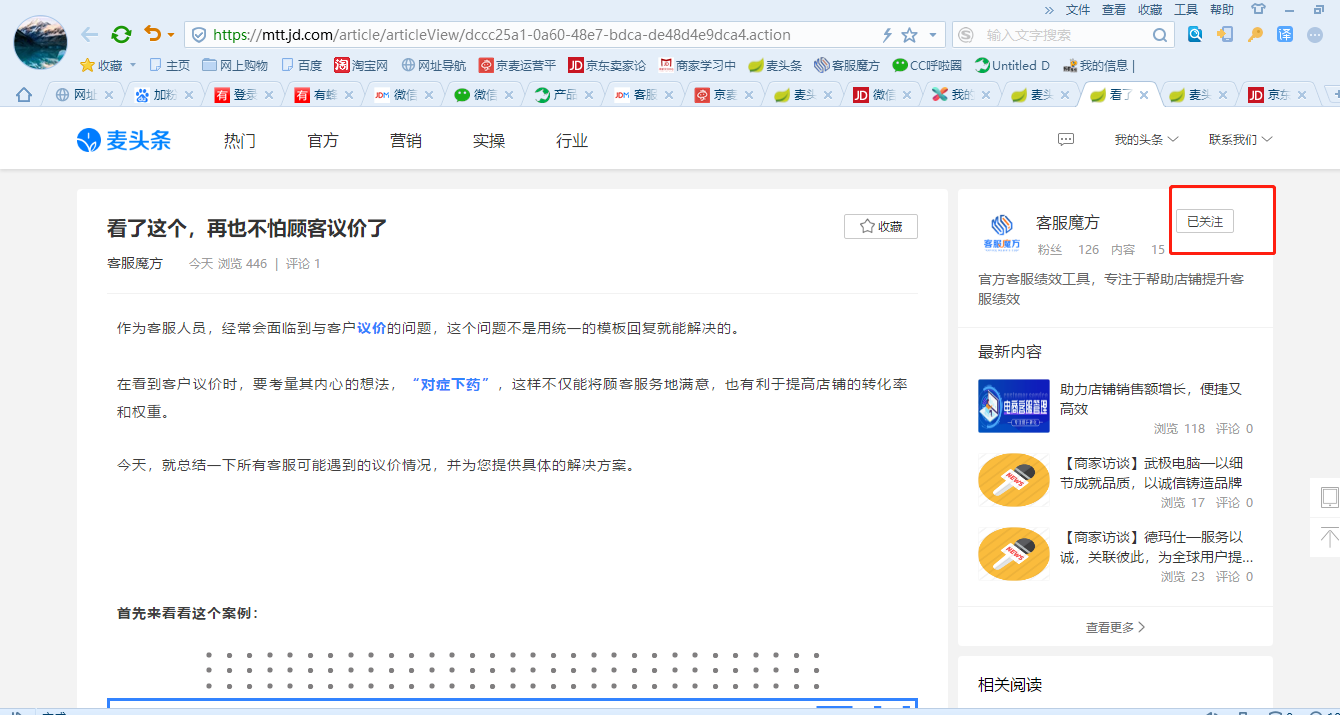Expand the 我的头条 dropdown
The width and height of the screenshot is (1340, 715).
[1146, 140]
